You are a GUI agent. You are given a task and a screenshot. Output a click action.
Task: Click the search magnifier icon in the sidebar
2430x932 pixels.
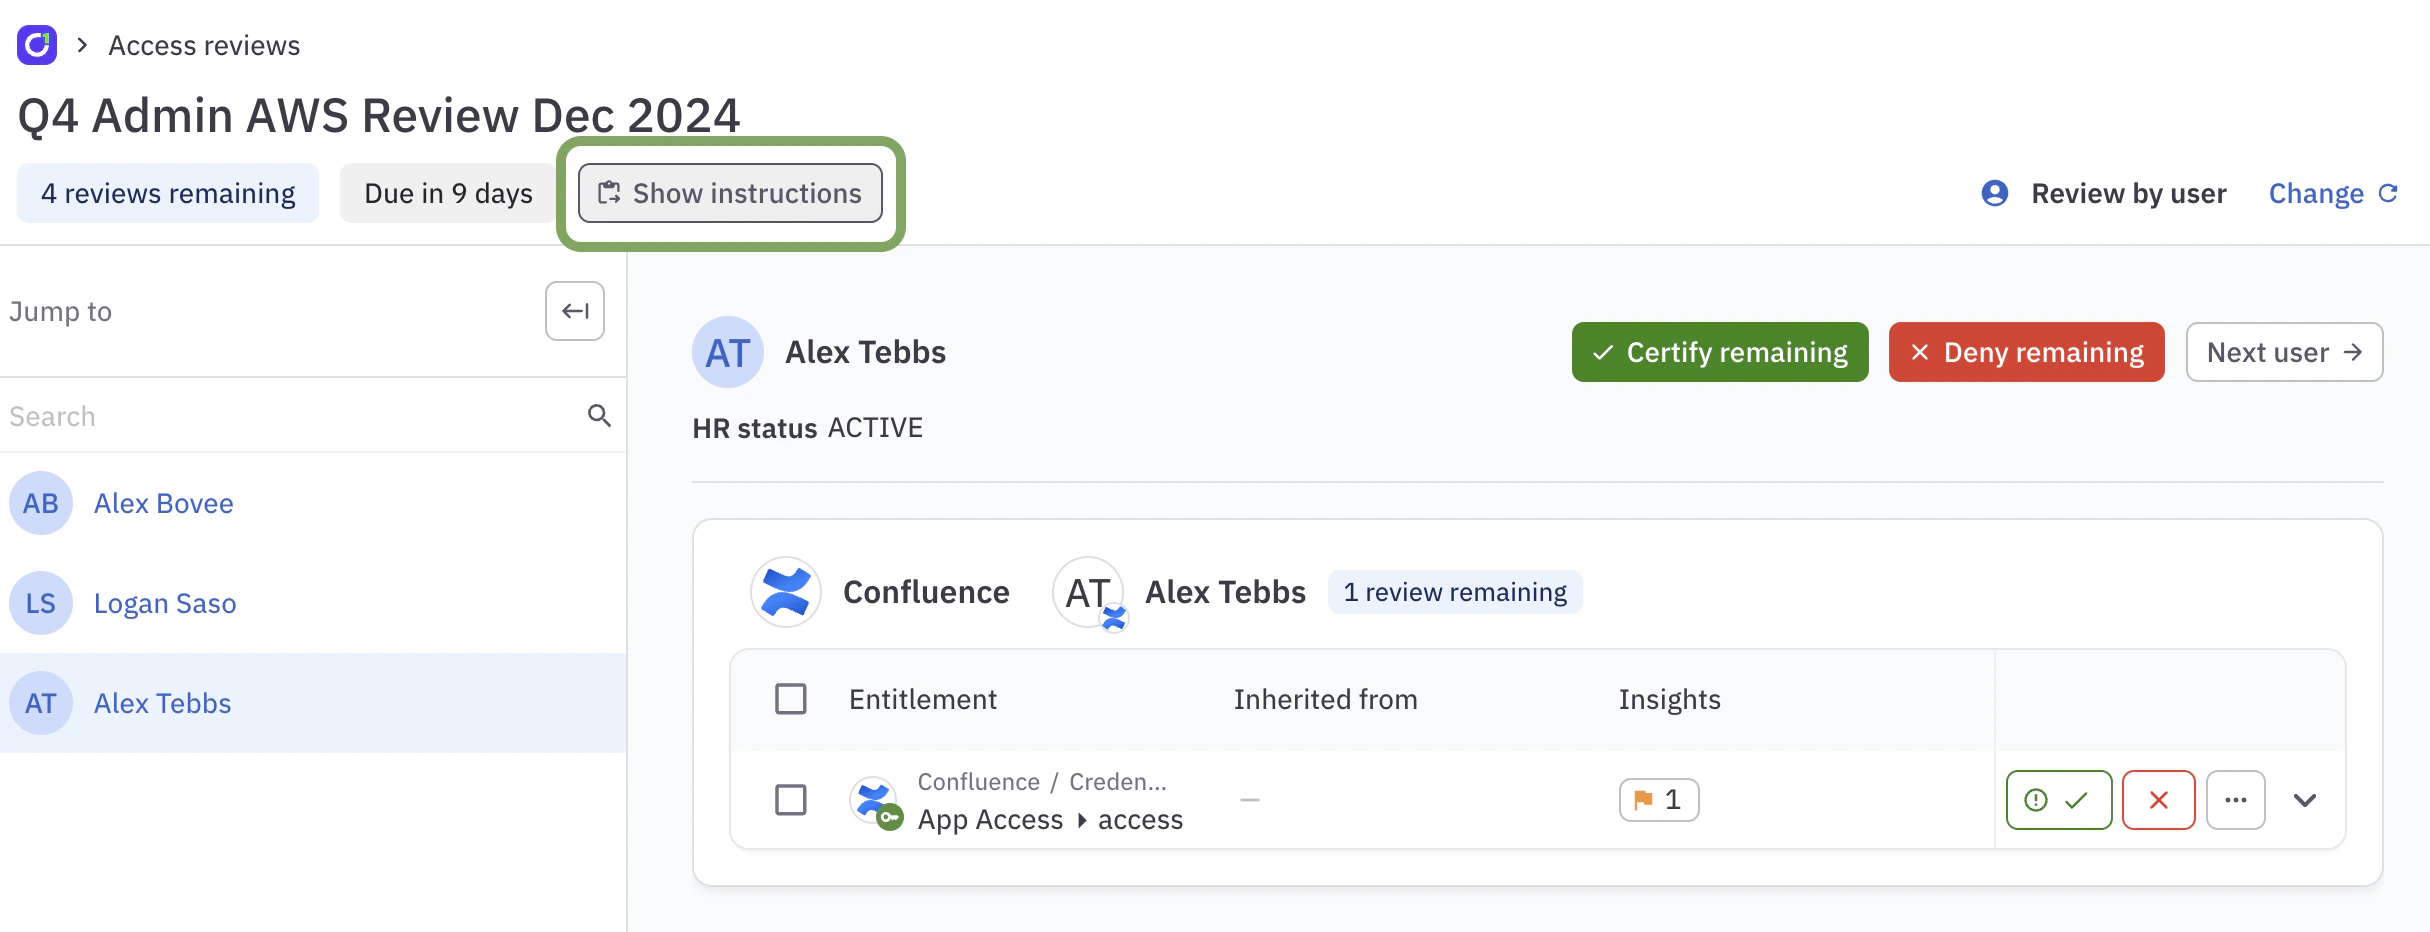coord(598,415)
